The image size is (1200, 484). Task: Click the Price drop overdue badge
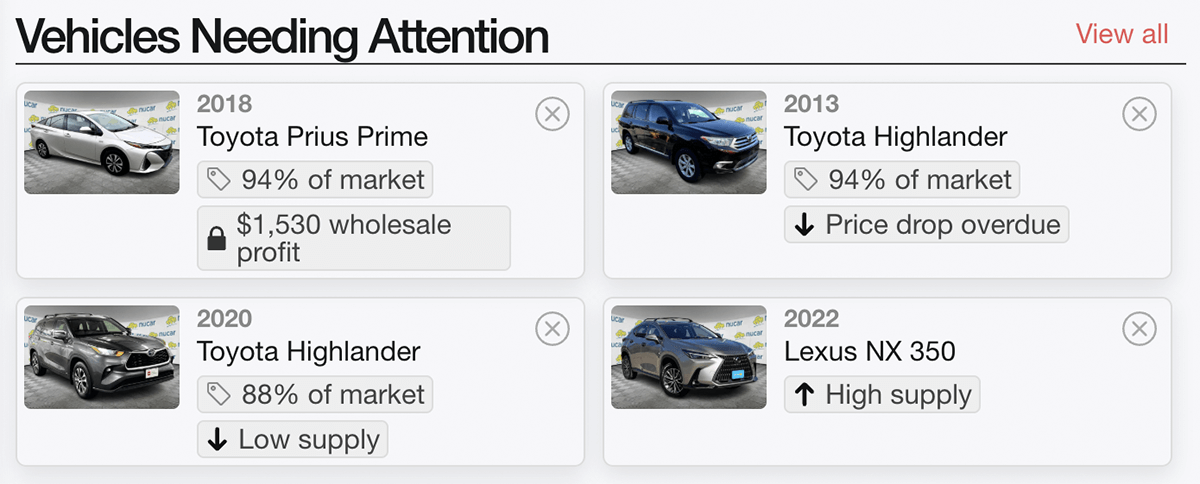926,225
